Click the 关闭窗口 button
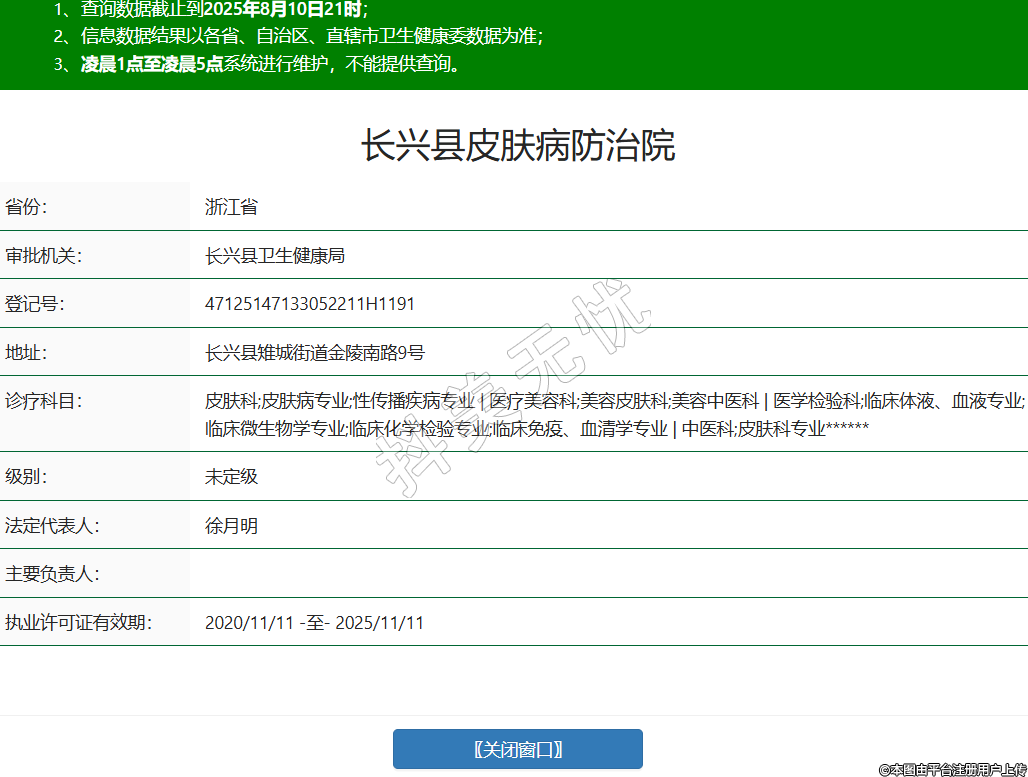This screenshot has height=777, width=1028. tap(517, 749)
